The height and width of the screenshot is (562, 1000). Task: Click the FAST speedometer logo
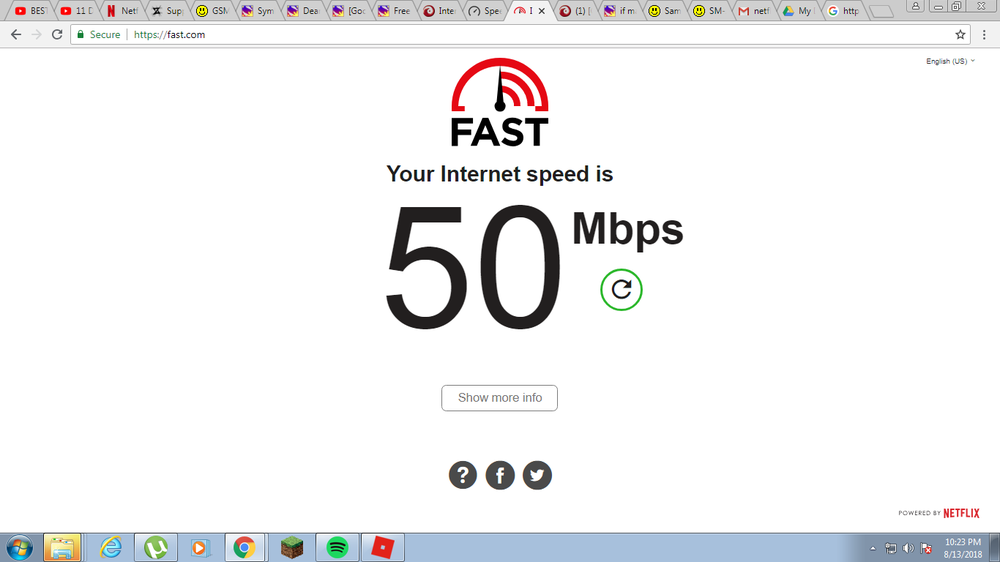(500, 102)
